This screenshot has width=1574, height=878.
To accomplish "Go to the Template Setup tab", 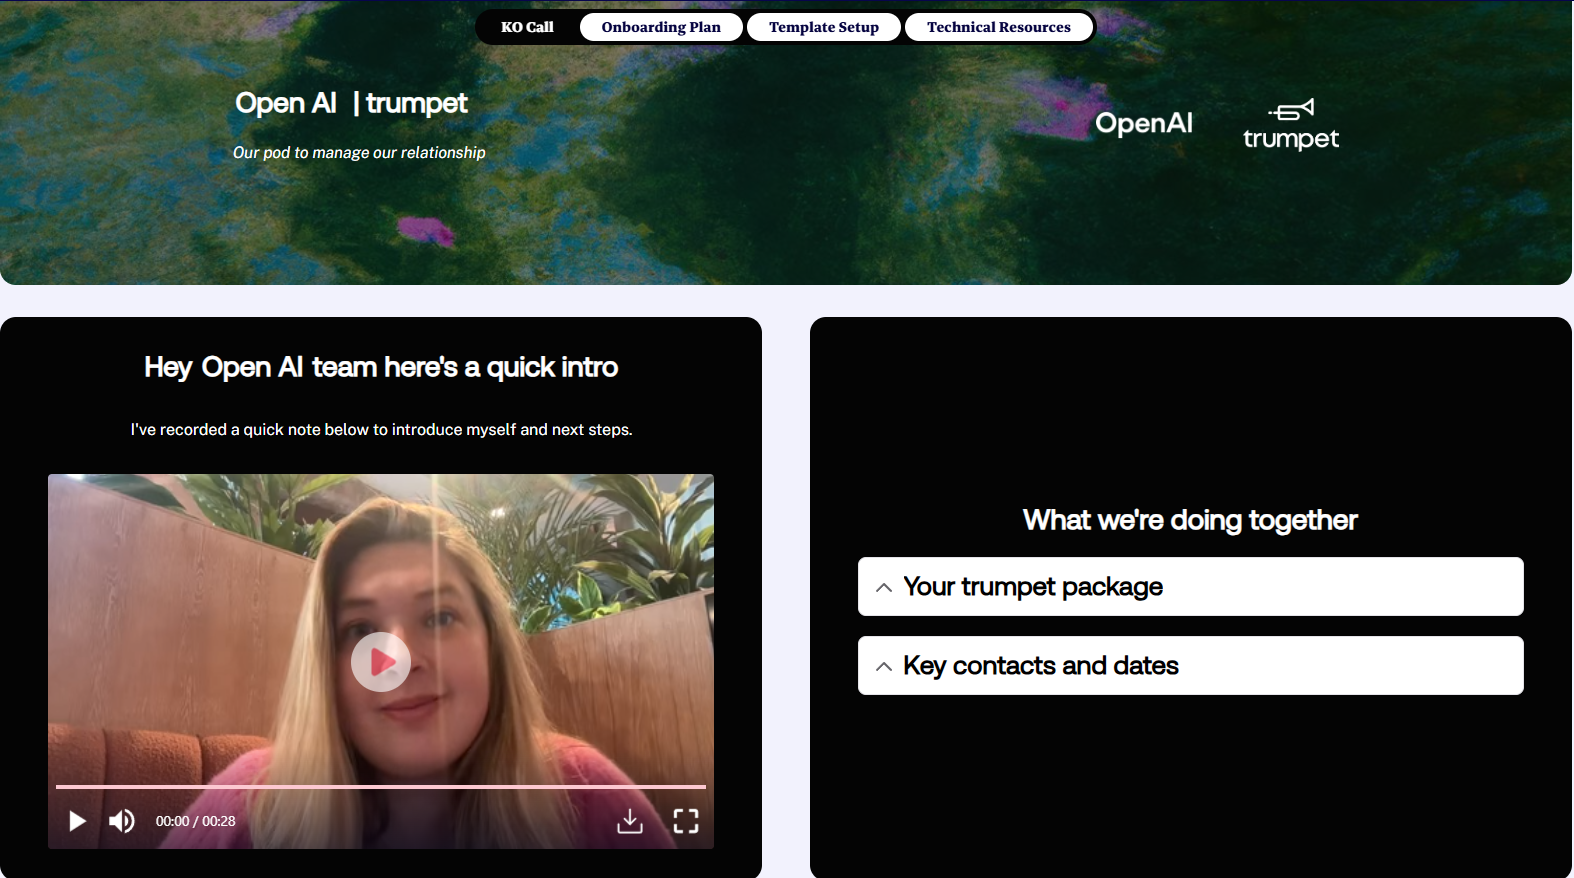I will point(824,27).
